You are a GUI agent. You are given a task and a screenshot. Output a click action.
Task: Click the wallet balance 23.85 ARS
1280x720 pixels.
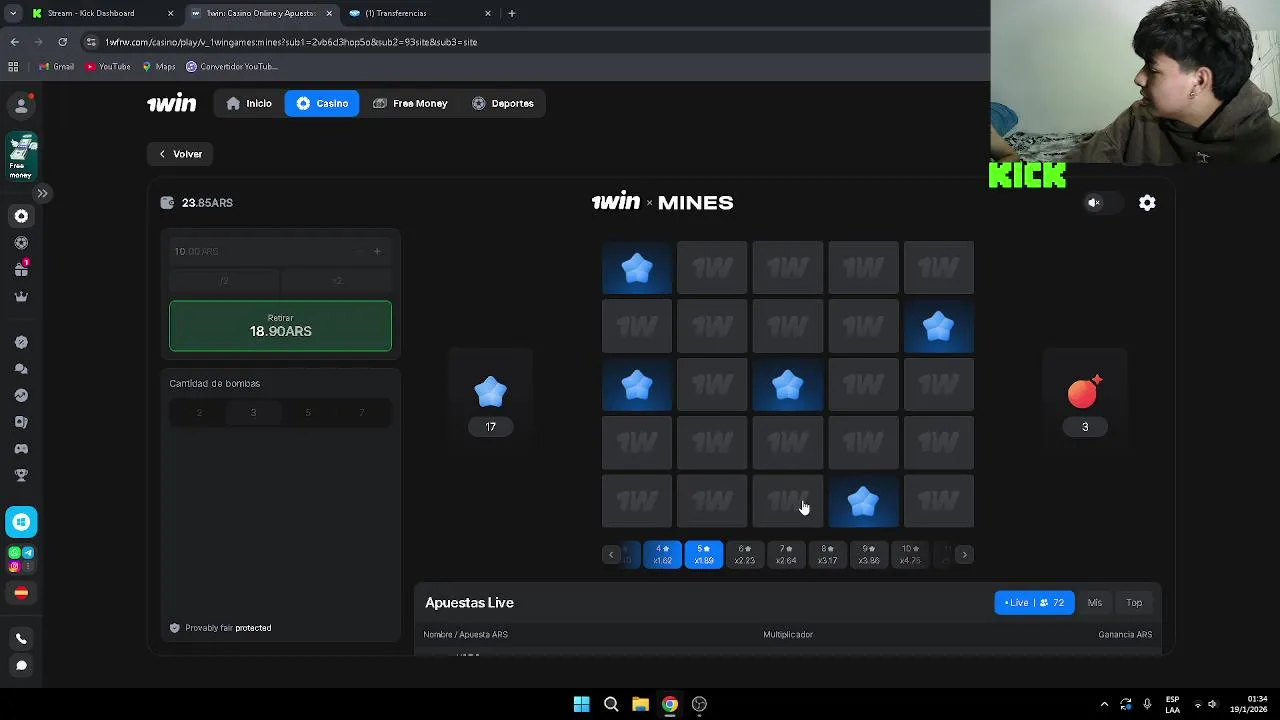pos(198,203)
